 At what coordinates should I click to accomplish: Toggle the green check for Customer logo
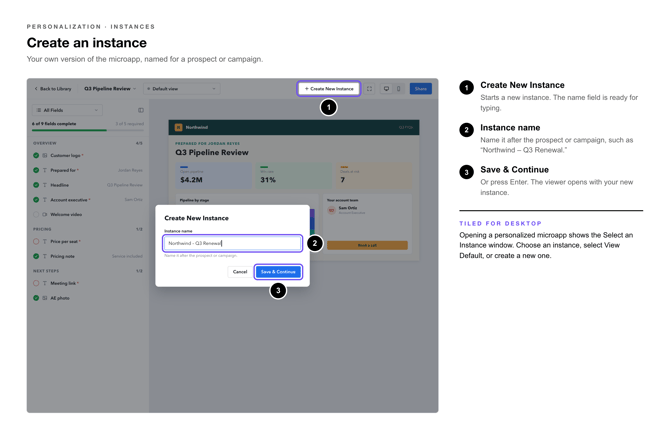(36, 156)
